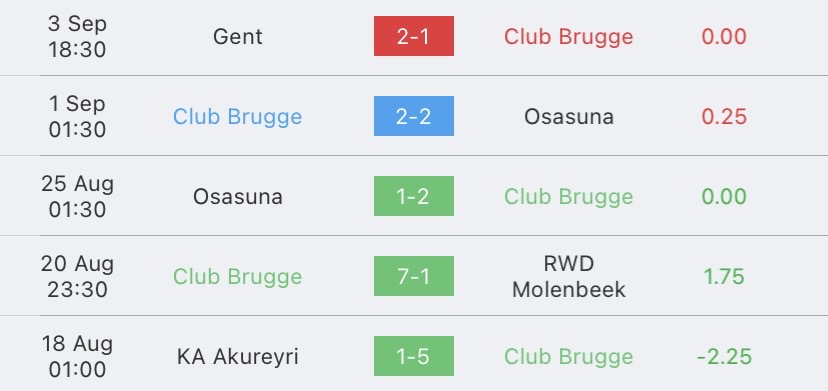Screen dimensions: 828x391
Task: Click the 0.25 handicap value
Action: click(x=724, y=117)
